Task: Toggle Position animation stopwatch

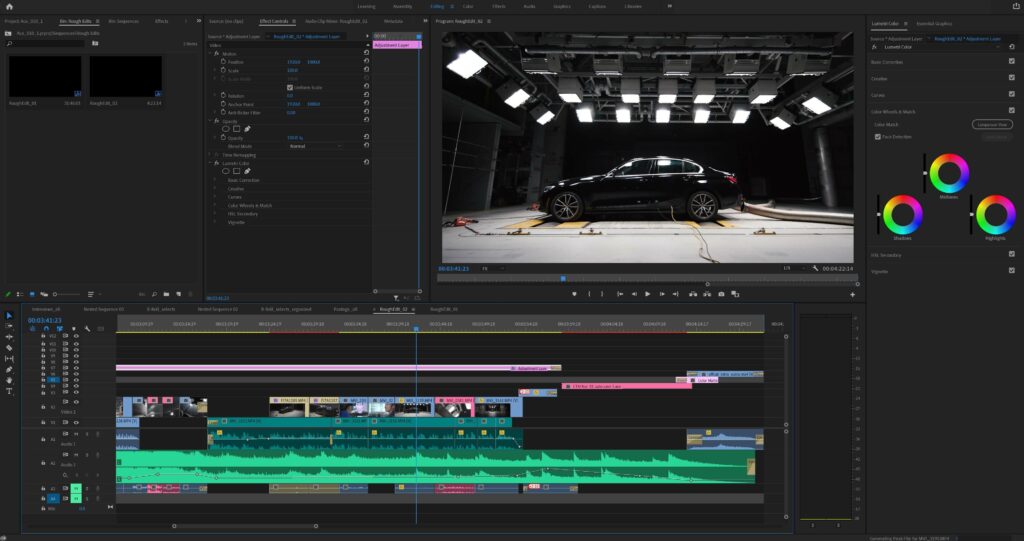Action: click(x=223, y=62)
